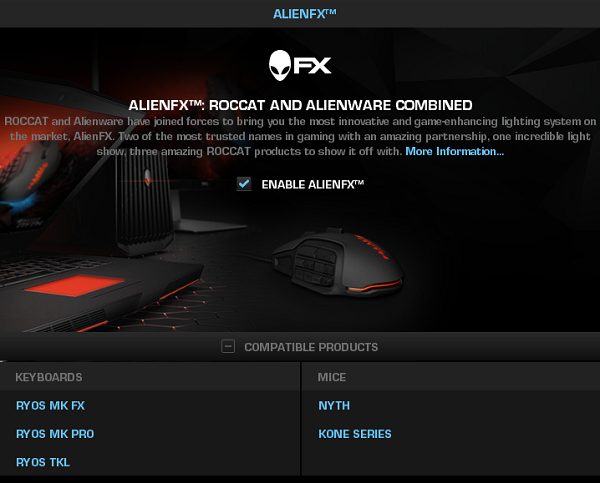Collapse the Compatible Products section
Image resolution: width=600 pixels, height=483 pixels.
[228, 347]
